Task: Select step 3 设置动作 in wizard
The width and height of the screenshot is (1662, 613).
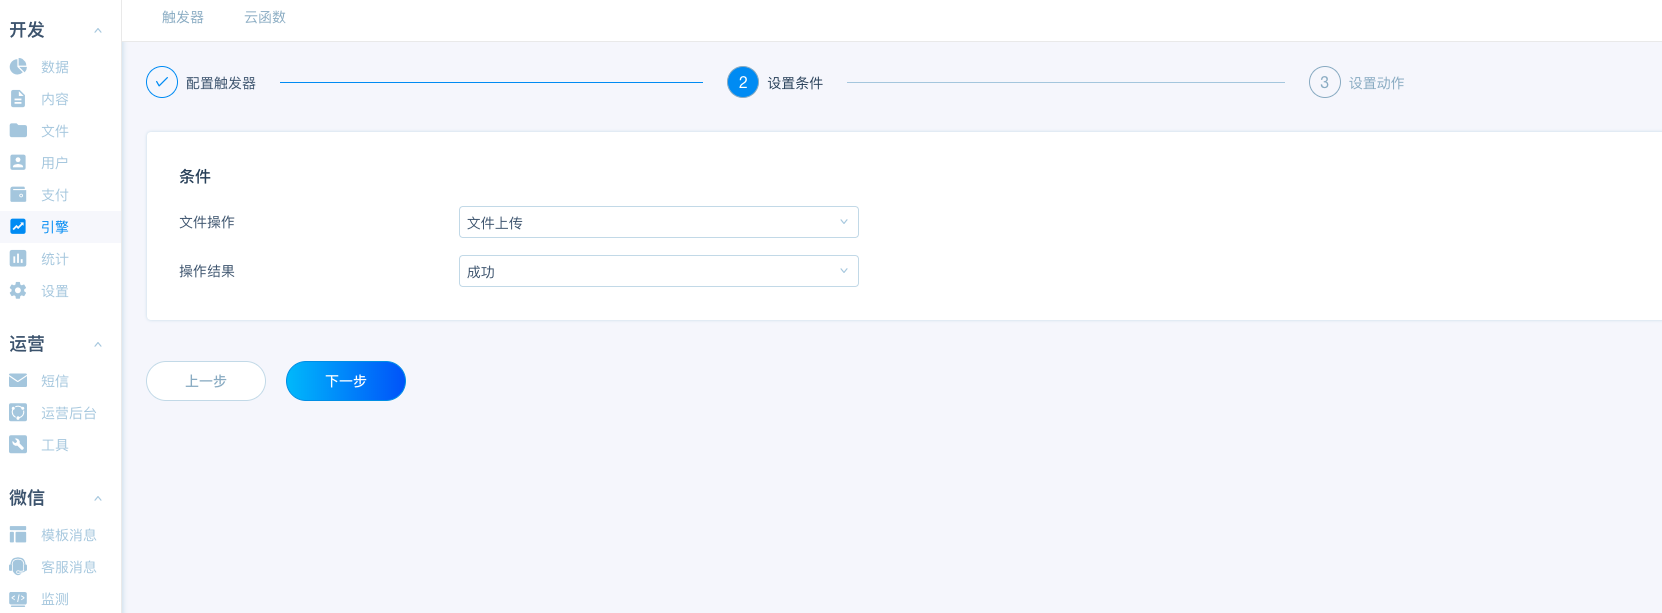Action: [x=1357, y=83]
